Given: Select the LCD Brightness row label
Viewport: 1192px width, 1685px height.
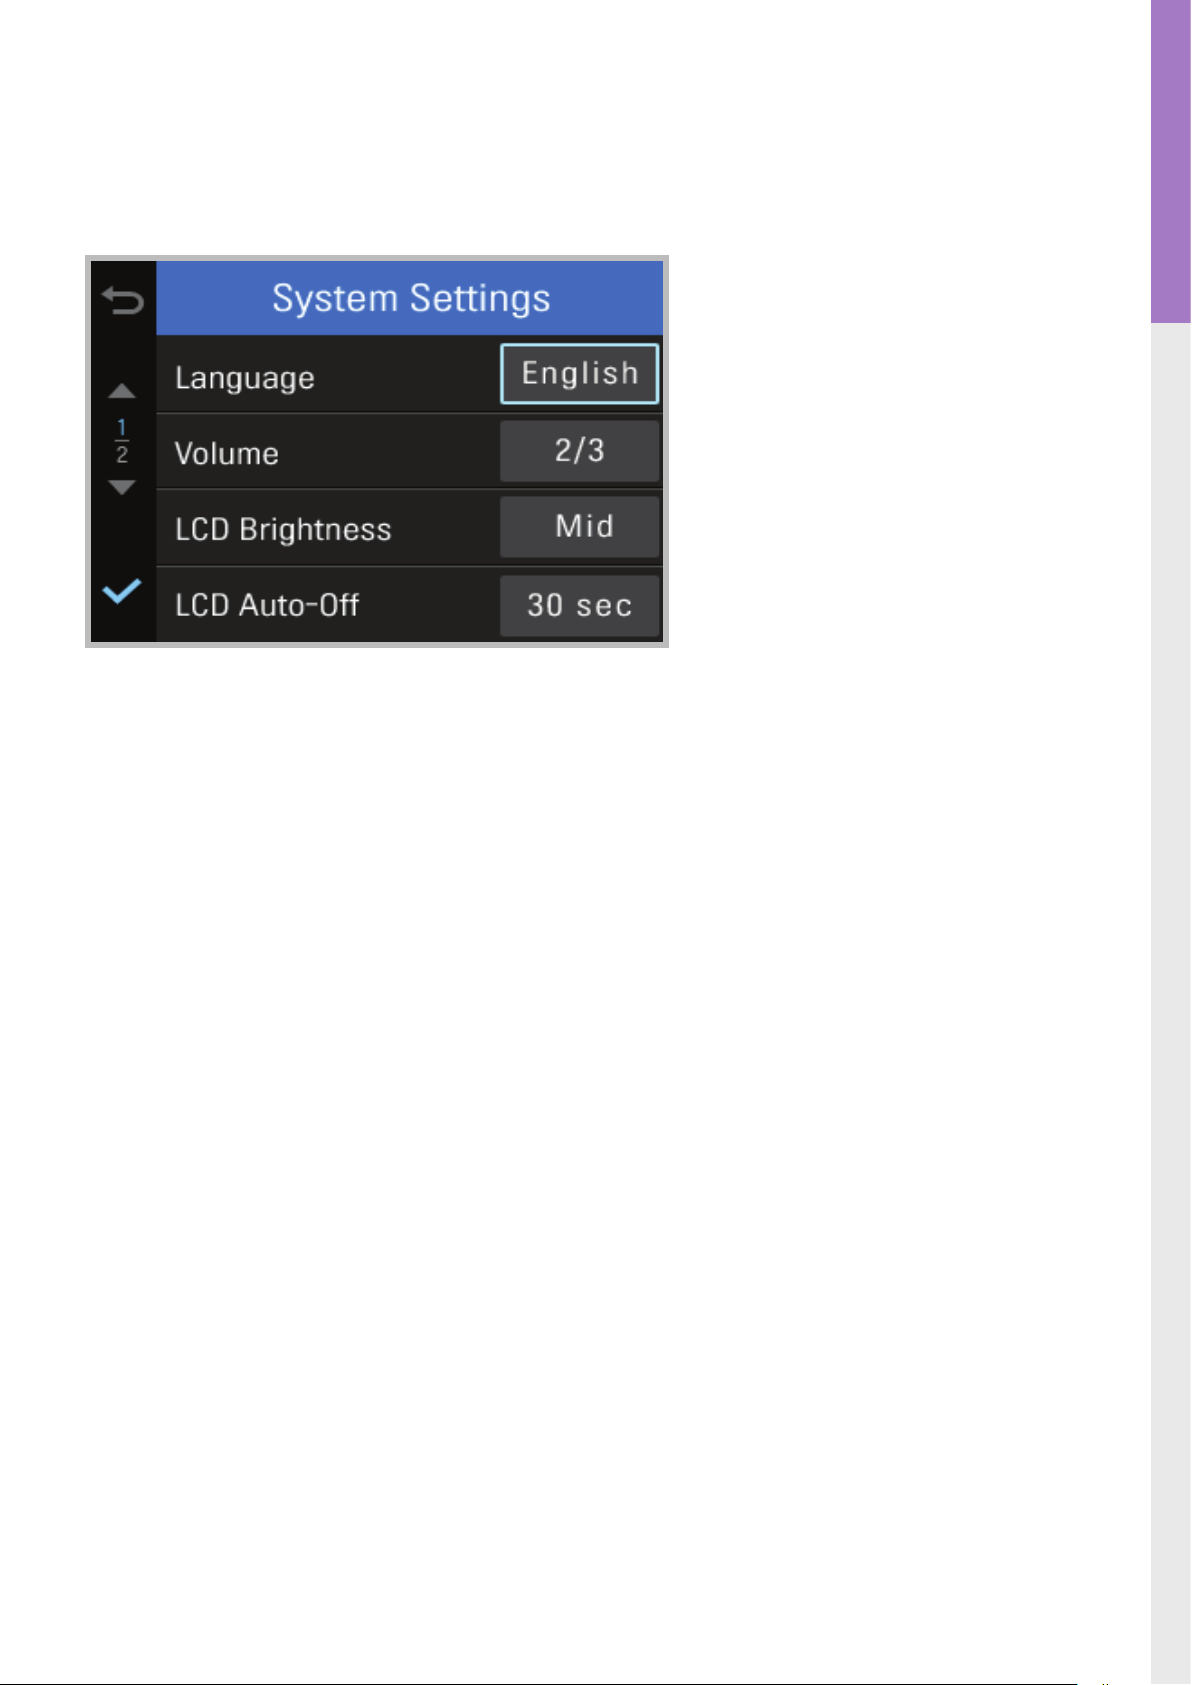Looking at the screenshot, I should click(283, 530).
